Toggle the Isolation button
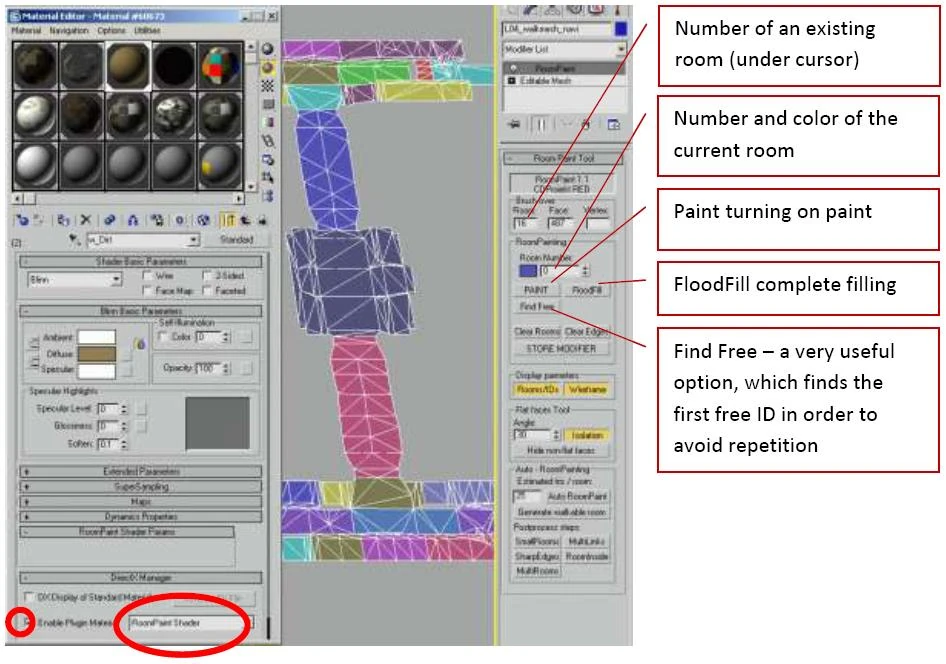 pos(586,435)
